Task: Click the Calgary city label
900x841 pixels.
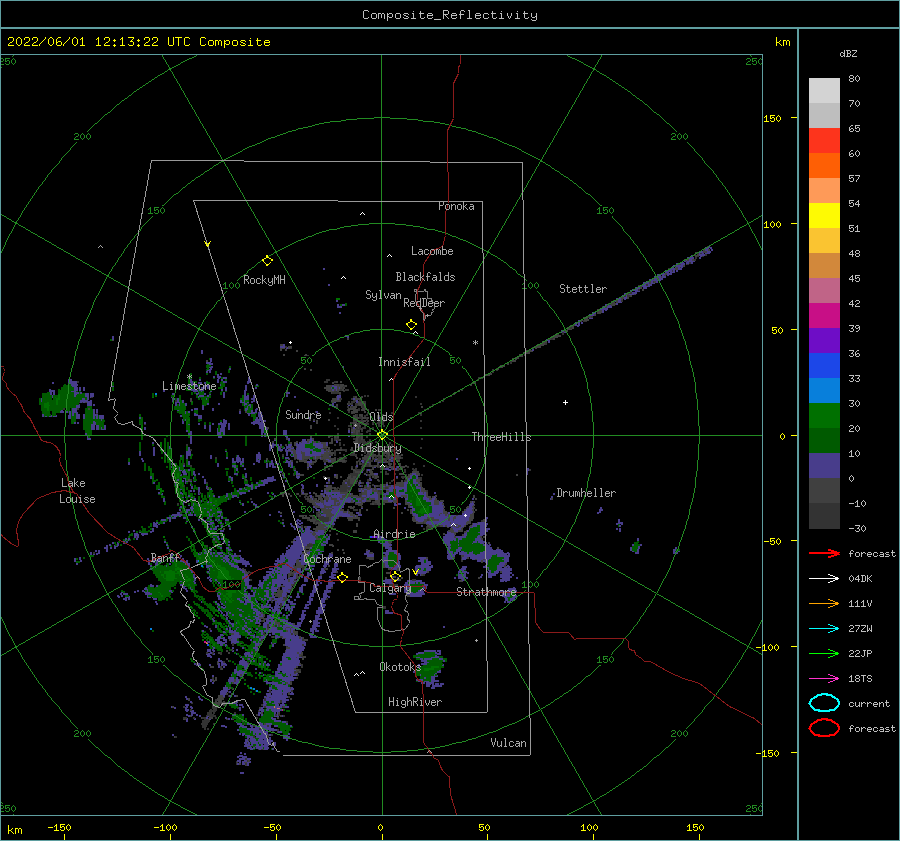Action: [x=390, y=588]
